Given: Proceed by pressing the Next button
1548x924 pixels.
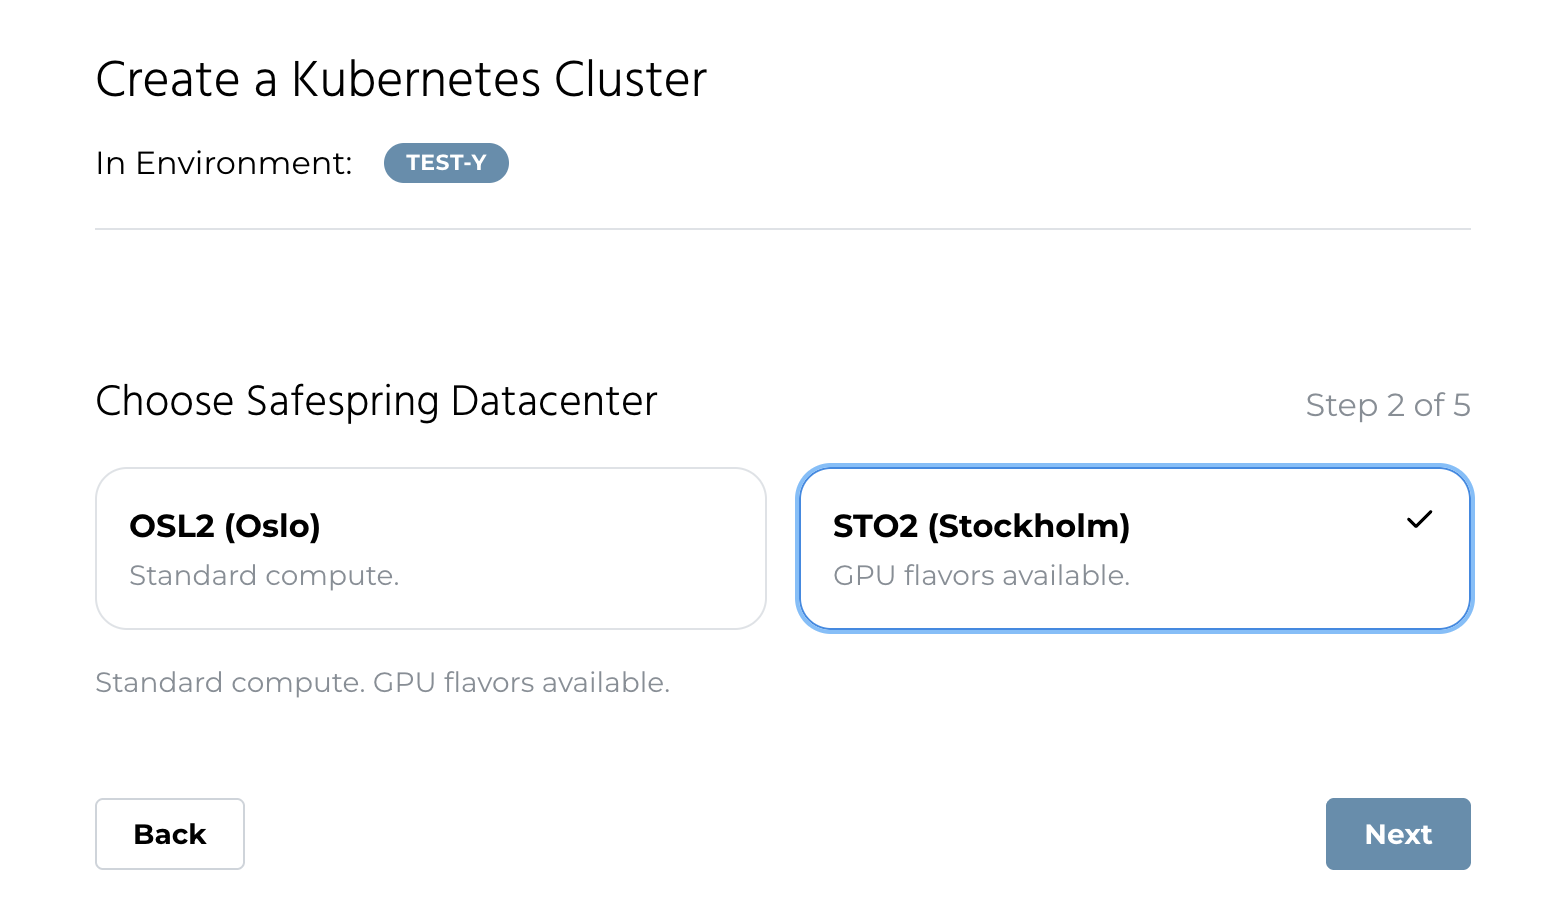Looking at the screenshot, I should click(x=1397, y=834).
